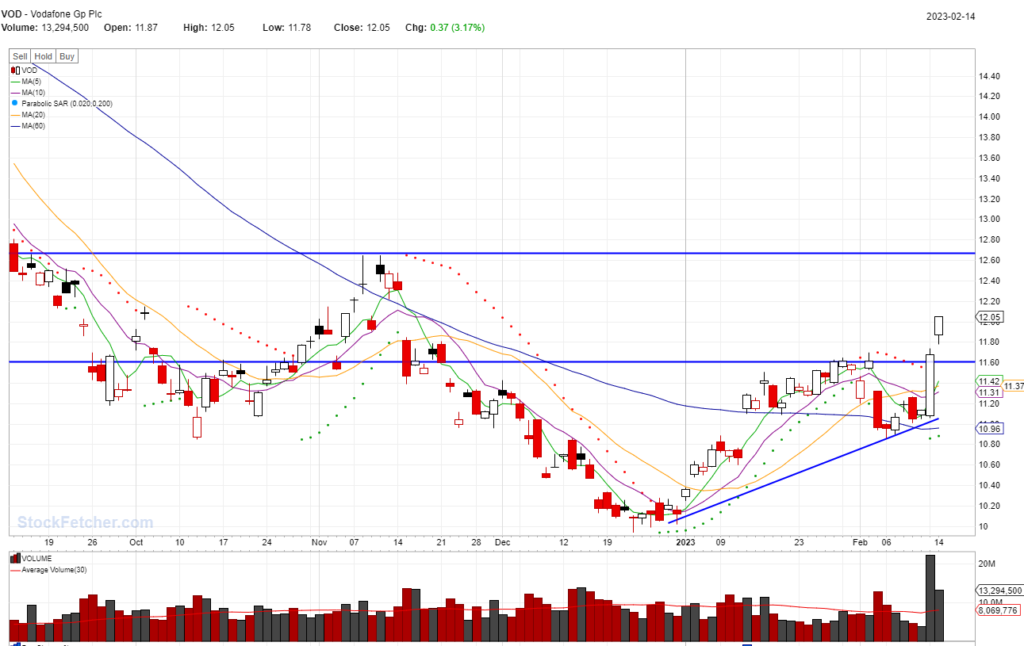Click the 14.40 price axis label
Screen dimensions: 1024x646
[x=989, y=76]
